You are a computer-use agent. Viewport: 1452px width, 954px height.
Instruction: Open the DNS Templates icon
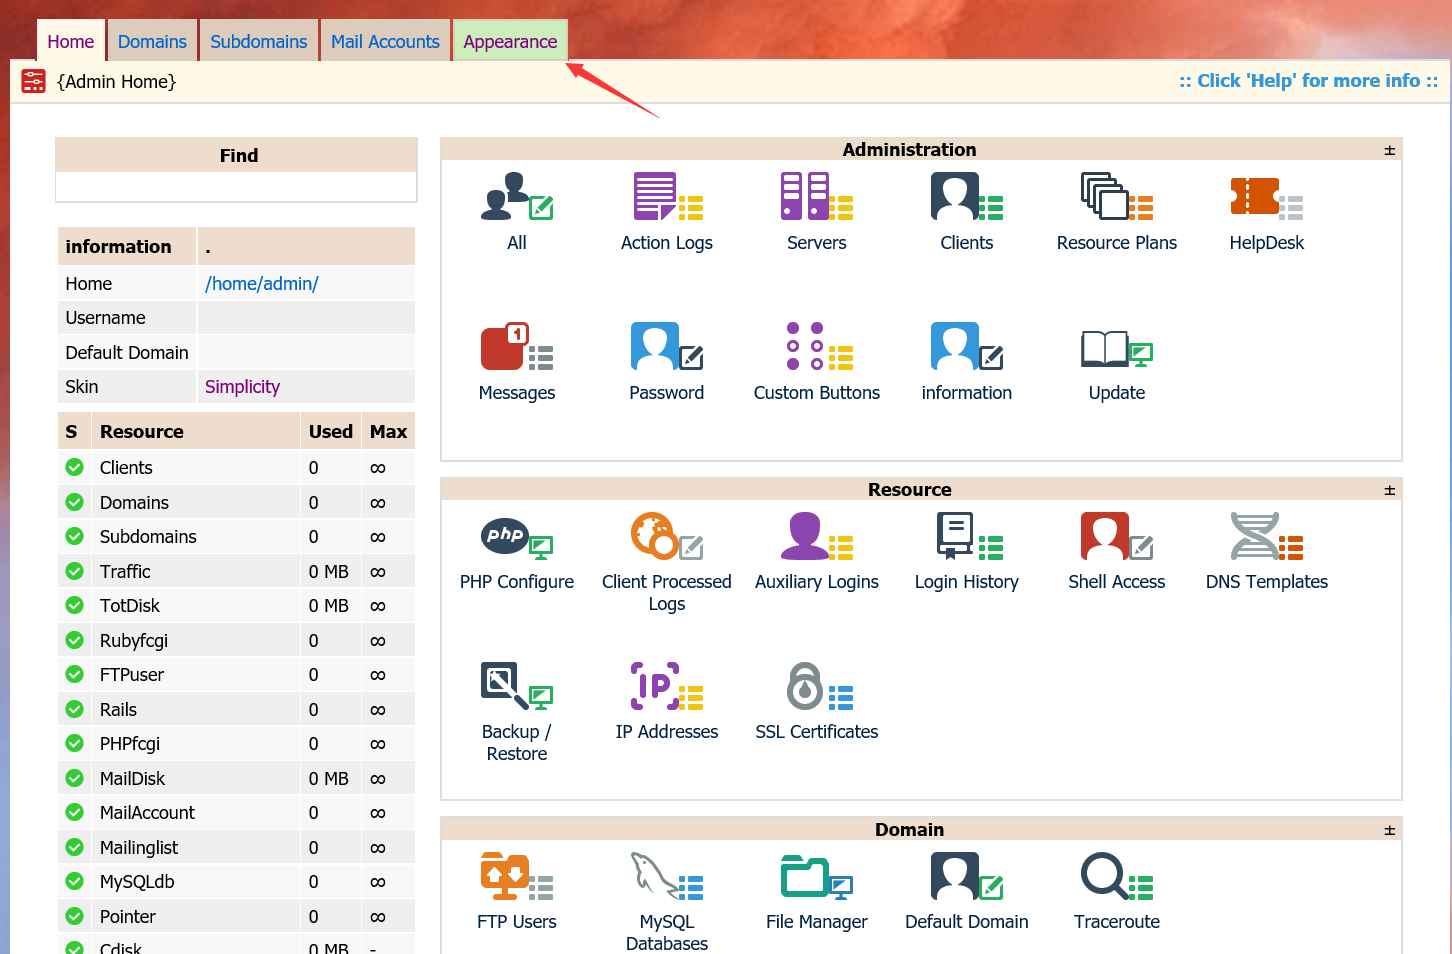click(1266, 537)
